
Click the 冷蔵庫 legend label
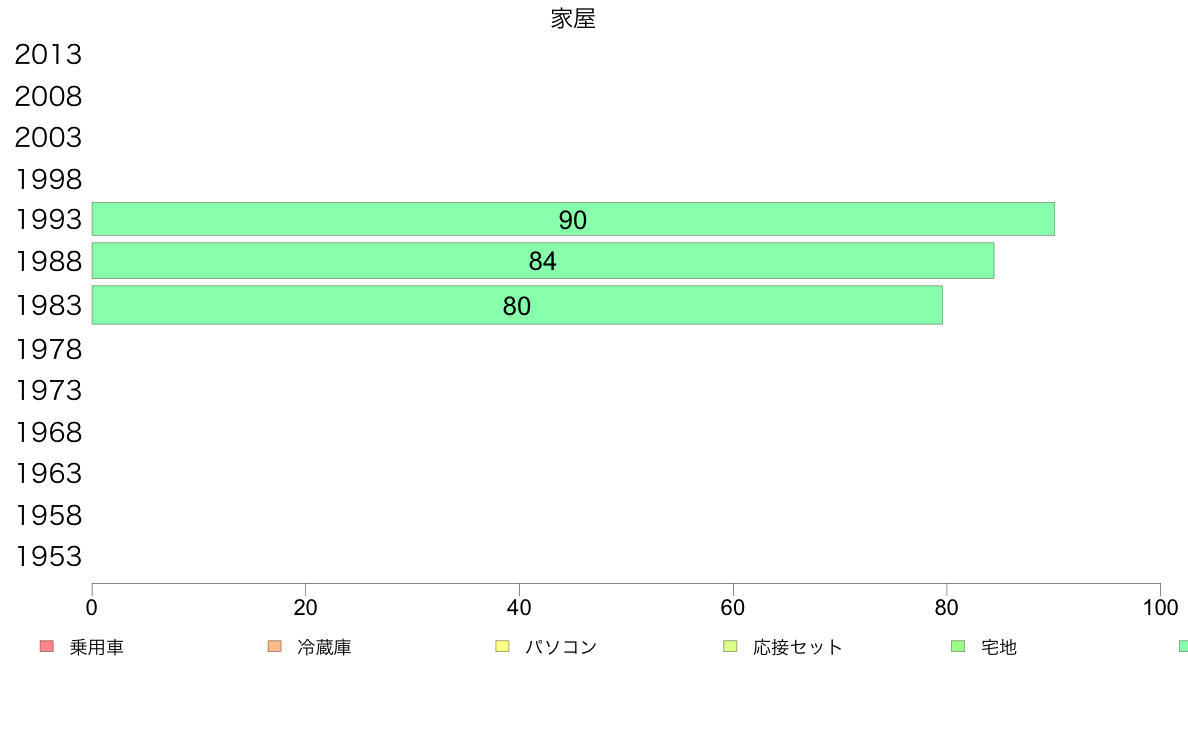[x=324, y=647]
